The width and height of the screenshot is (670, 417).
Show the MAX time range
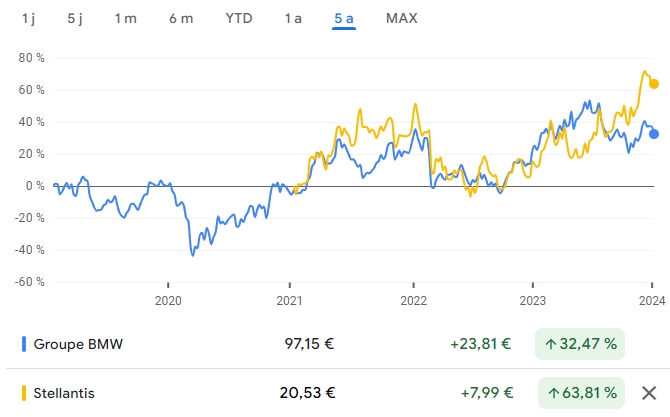[x=401, y=18]
